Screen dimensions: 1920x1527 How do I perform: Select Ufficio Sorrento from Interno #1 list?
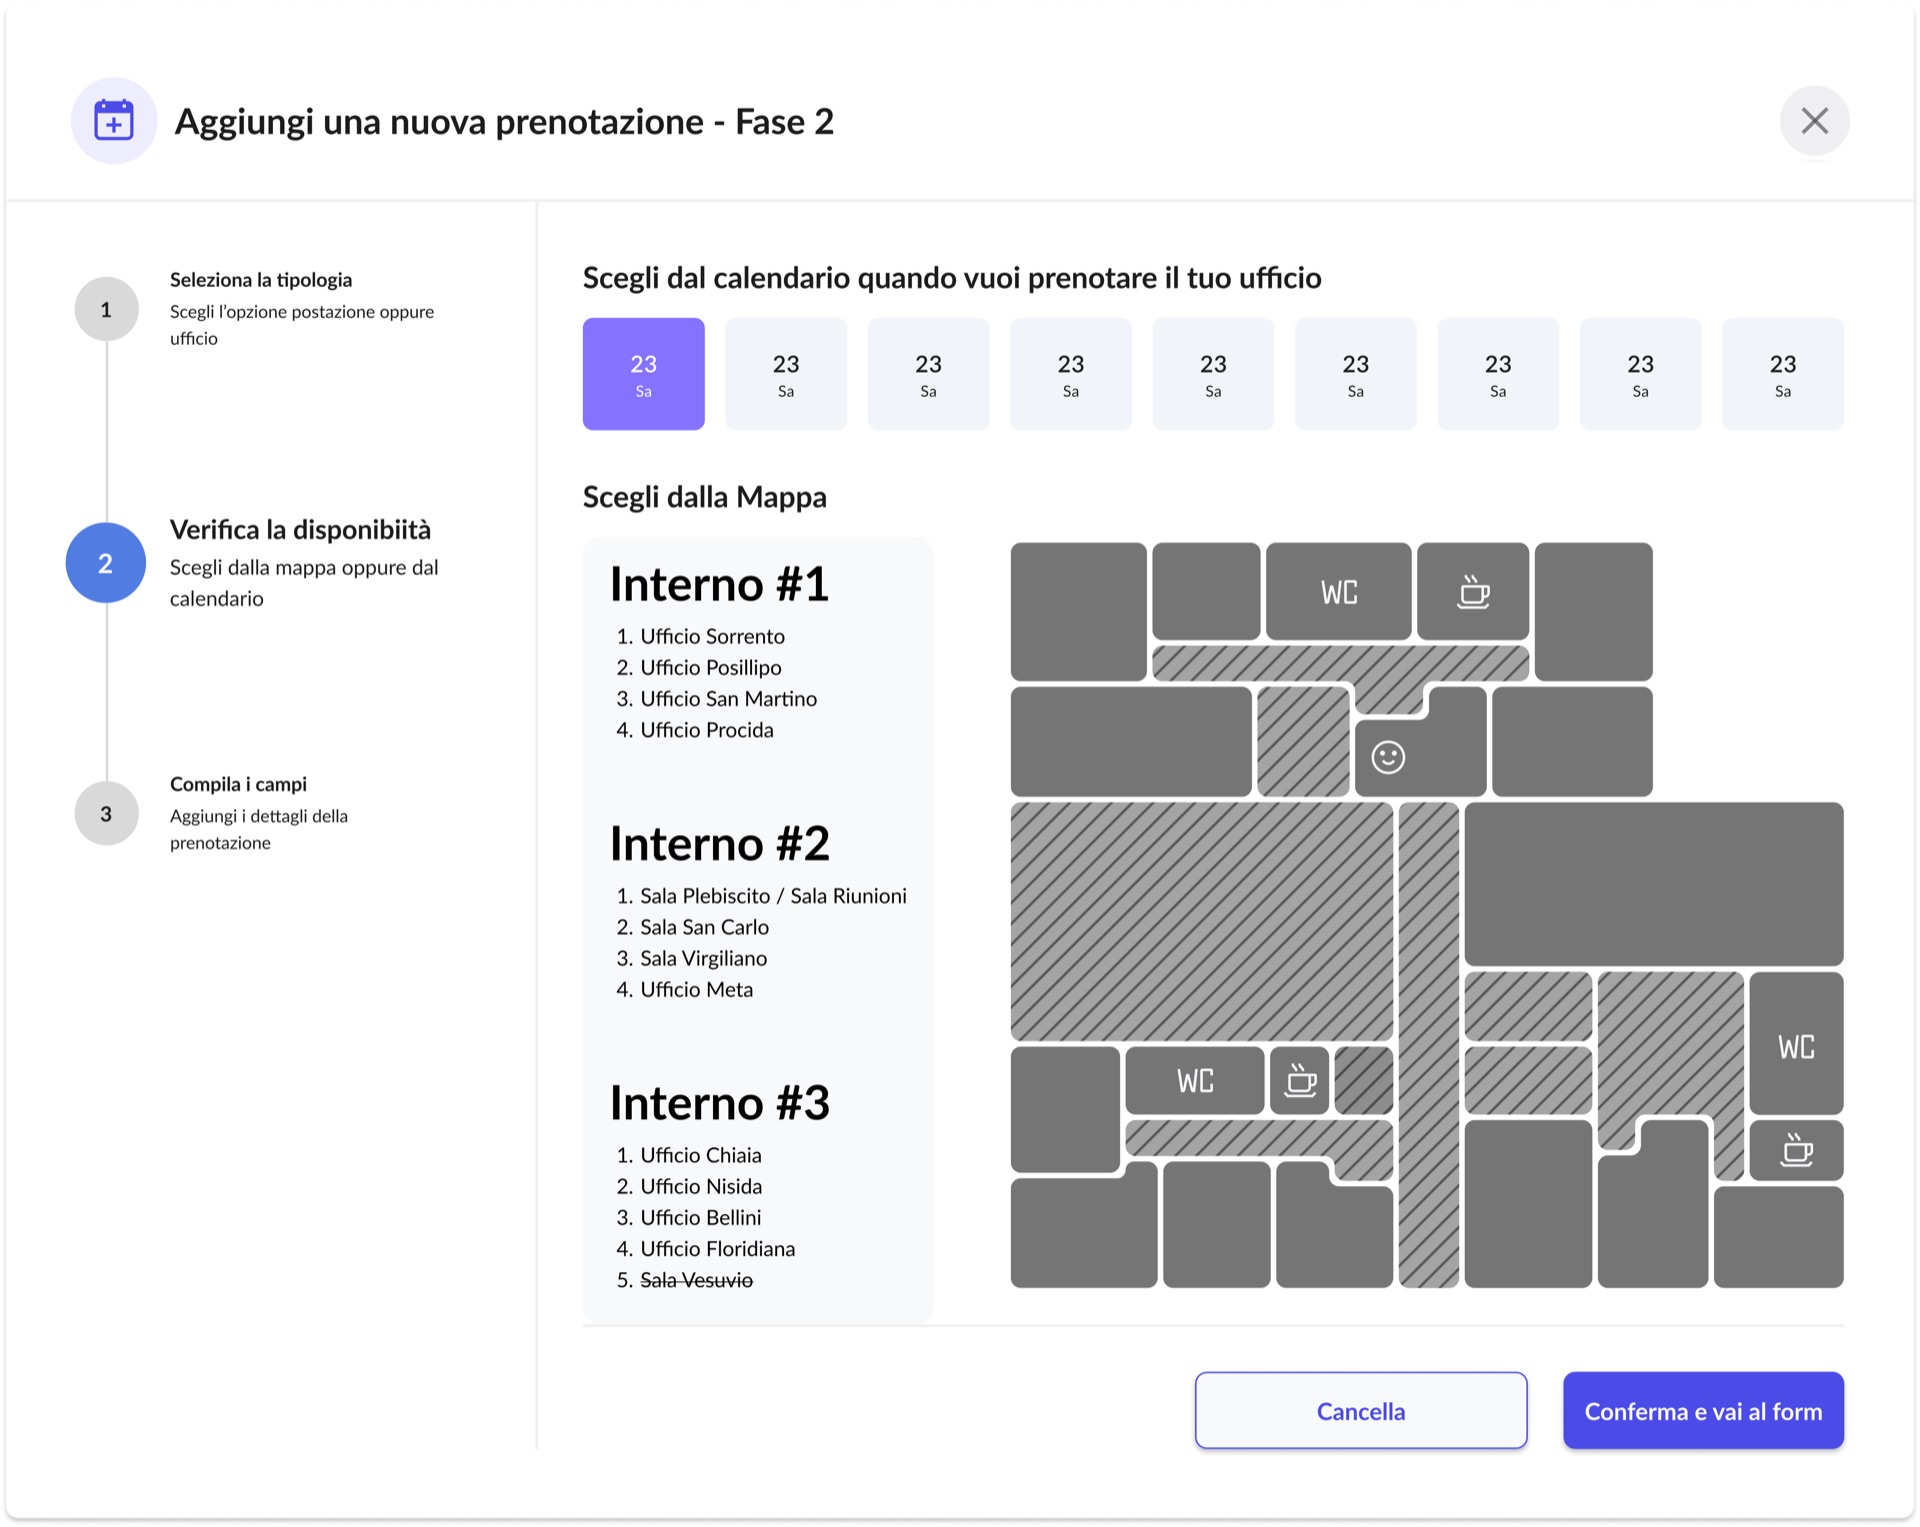pos(712,636)
